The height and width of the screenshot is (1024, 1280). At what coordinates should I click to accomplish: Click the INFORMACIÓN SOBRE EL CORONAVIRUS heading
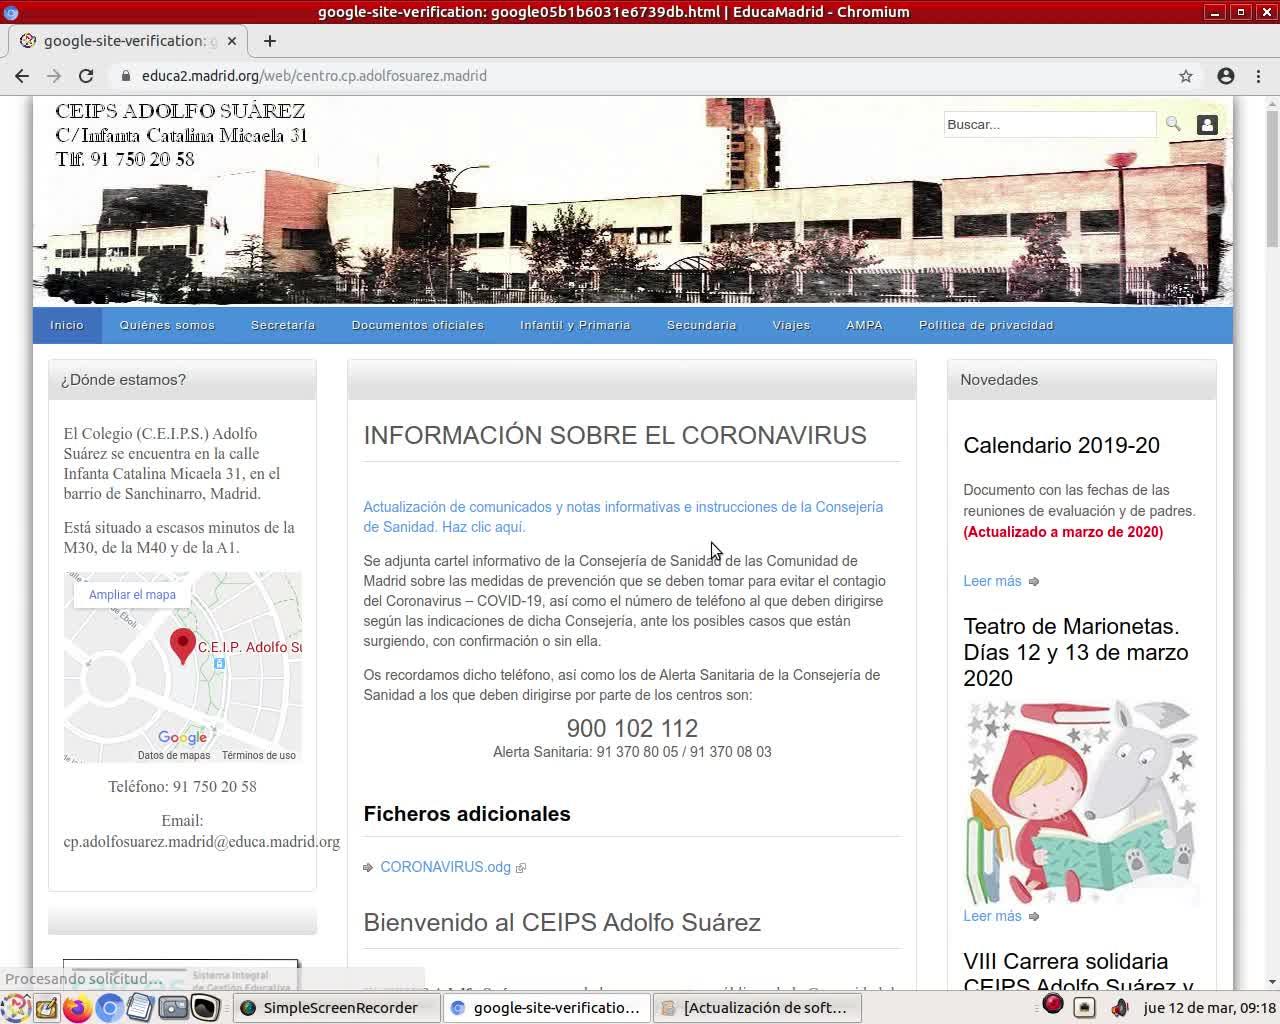point(615,436)
